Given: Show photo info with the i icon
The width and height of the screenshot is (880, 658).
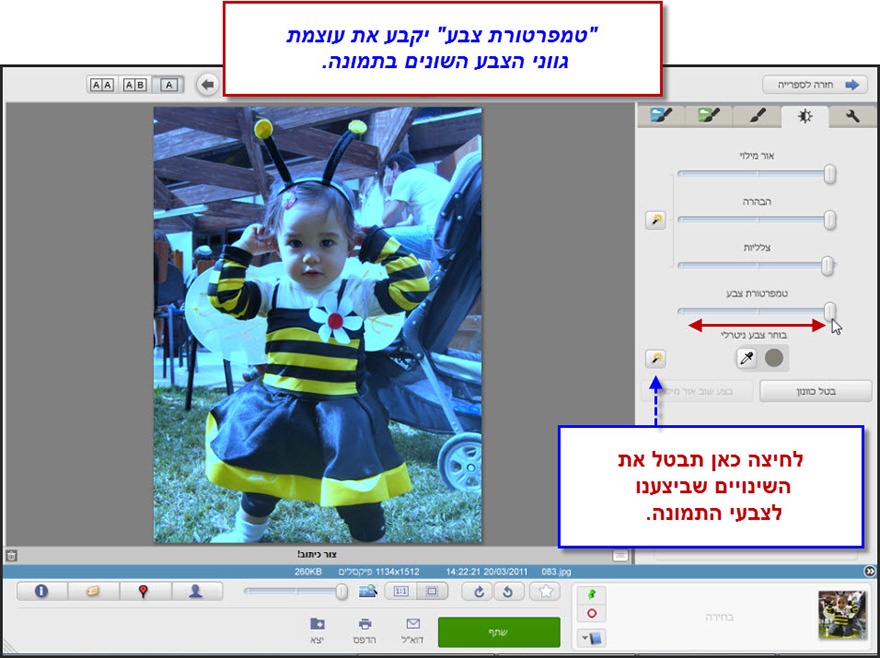Looking at the screenshot, I should (40, 592).
